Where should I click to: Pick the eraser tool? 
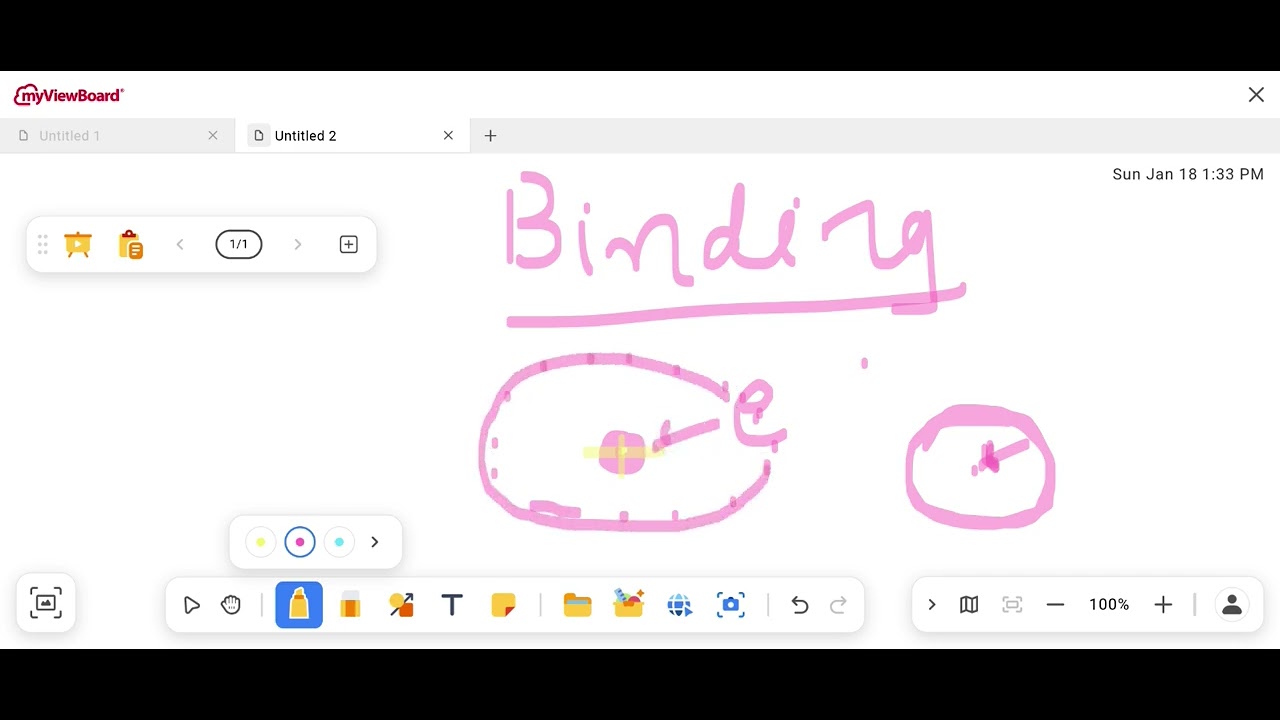[x=350, y=605]
